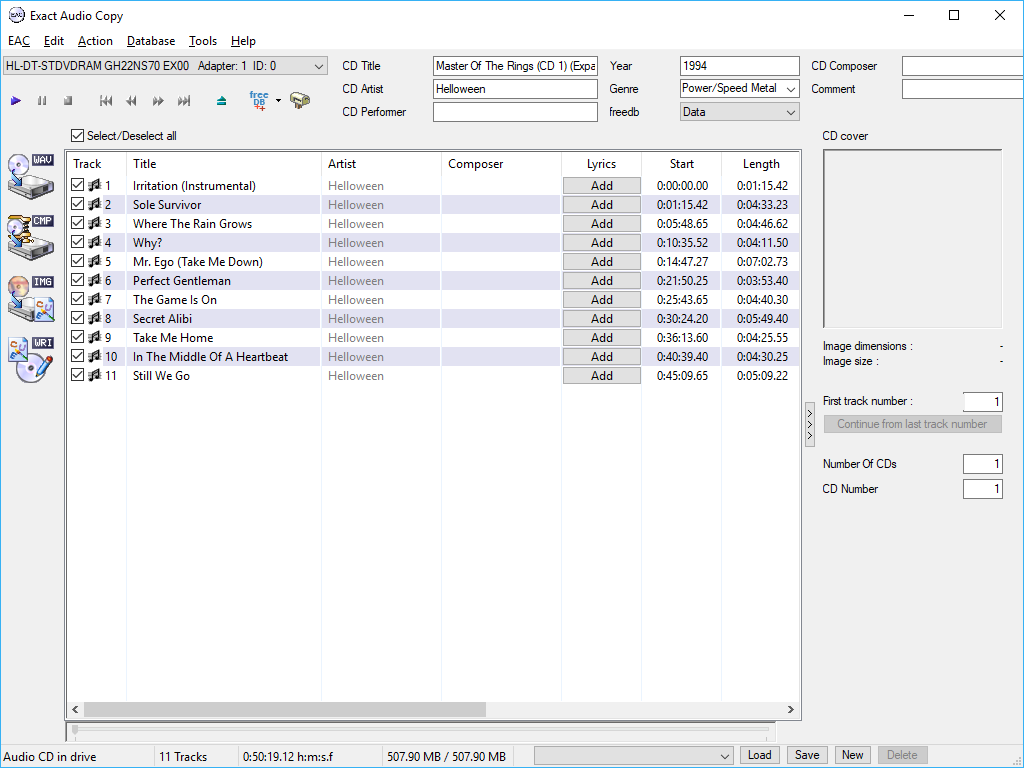Open freedb icon dropdown arrow

click(278, 101)
